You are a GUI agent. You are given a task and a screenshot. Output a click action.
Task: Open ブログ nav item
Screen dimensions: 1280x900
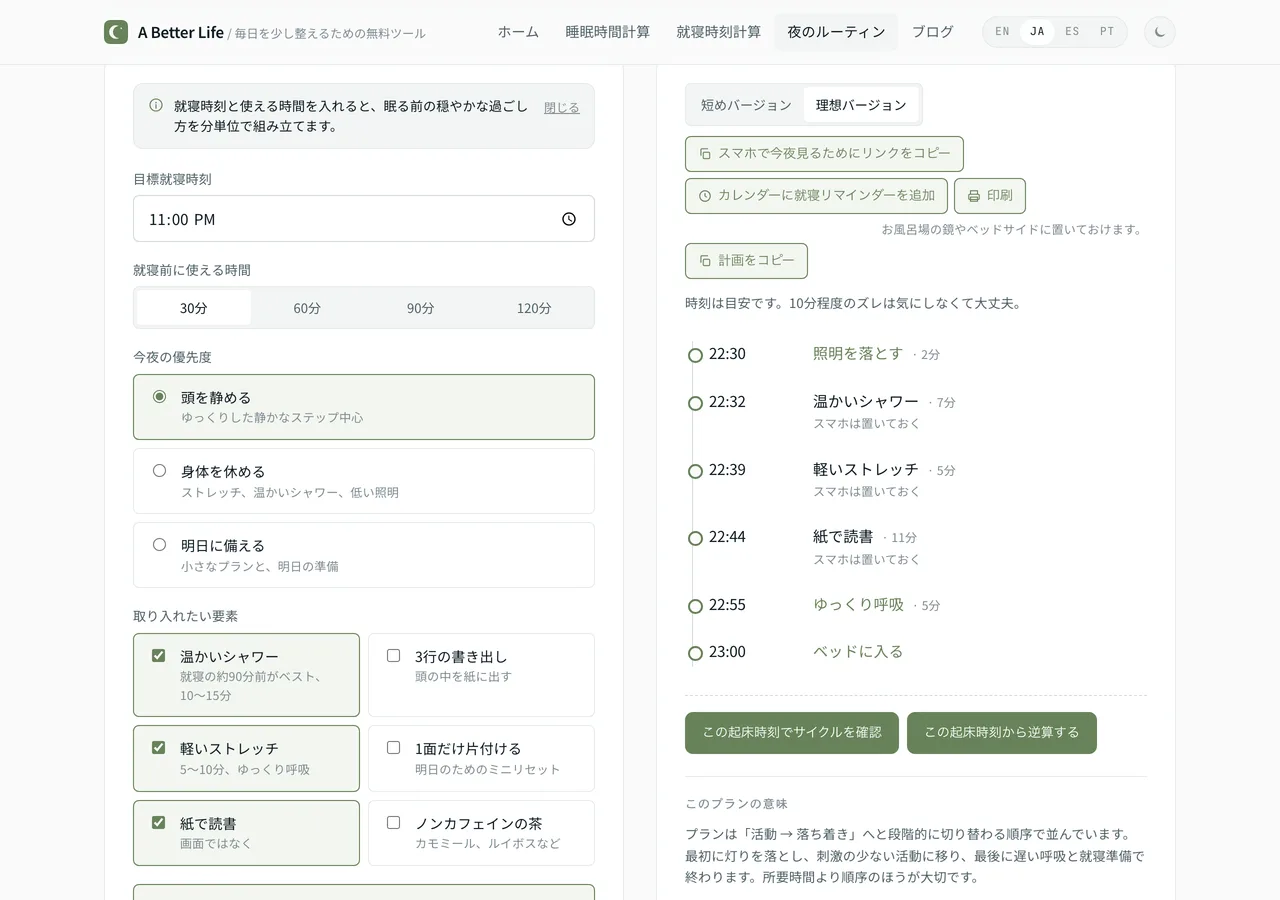point(933,32)
